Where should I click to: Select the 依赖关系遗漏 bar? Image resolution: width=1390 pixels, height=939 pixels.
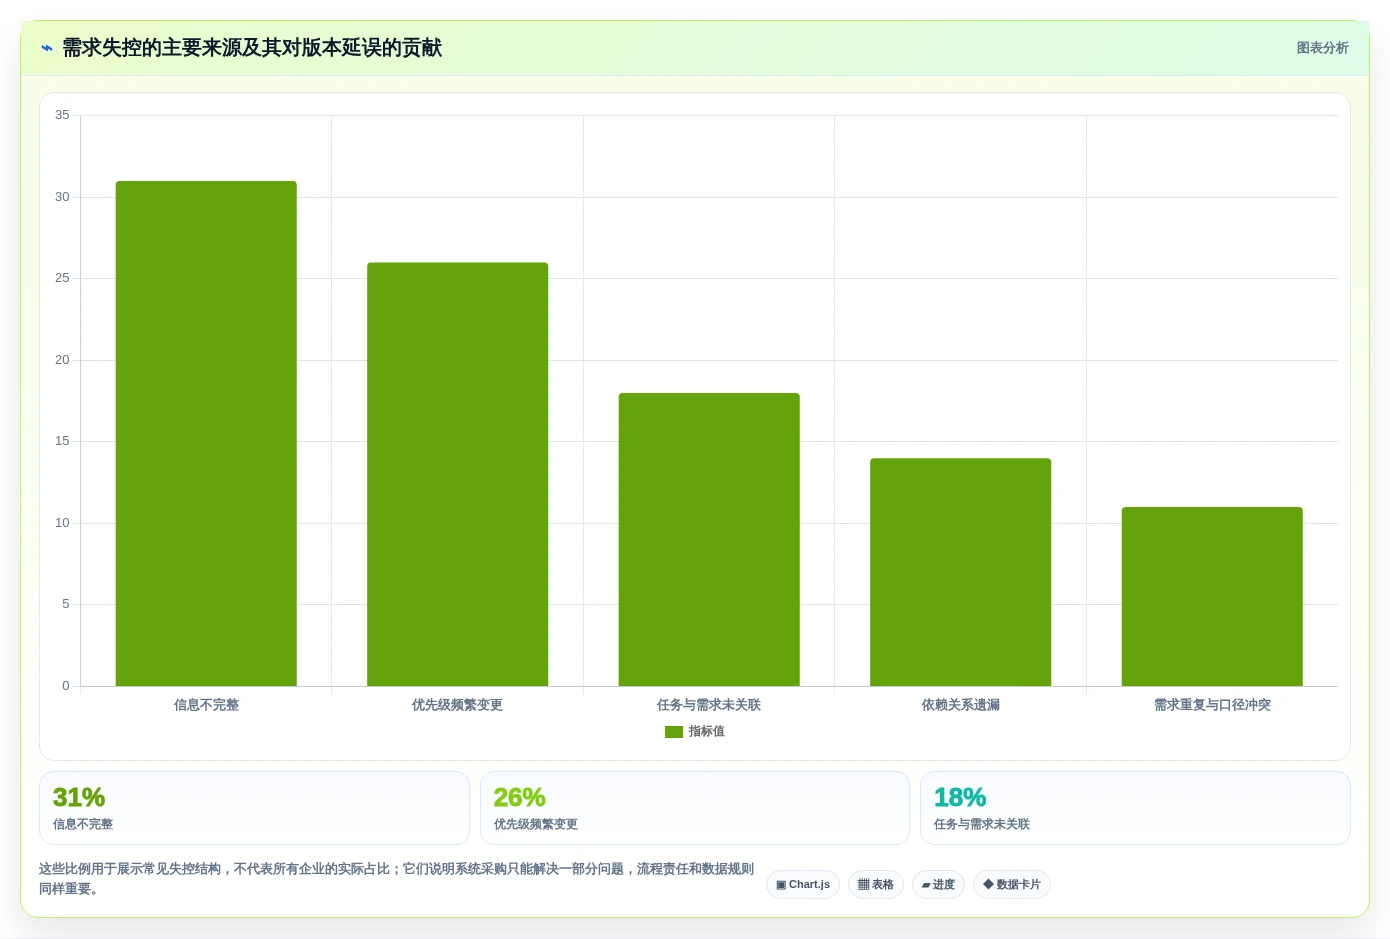pos(960,572)
